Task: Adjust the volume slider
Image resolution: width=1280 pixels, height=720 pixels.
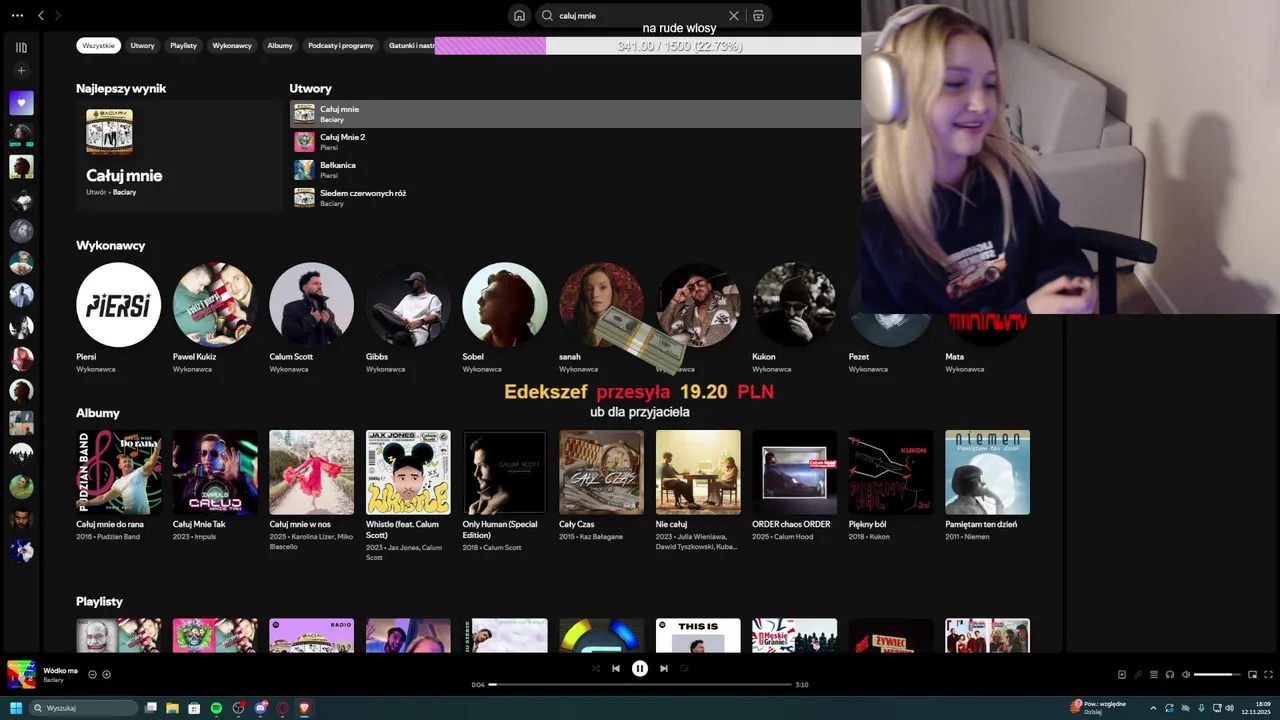Action: [1218, 674]
